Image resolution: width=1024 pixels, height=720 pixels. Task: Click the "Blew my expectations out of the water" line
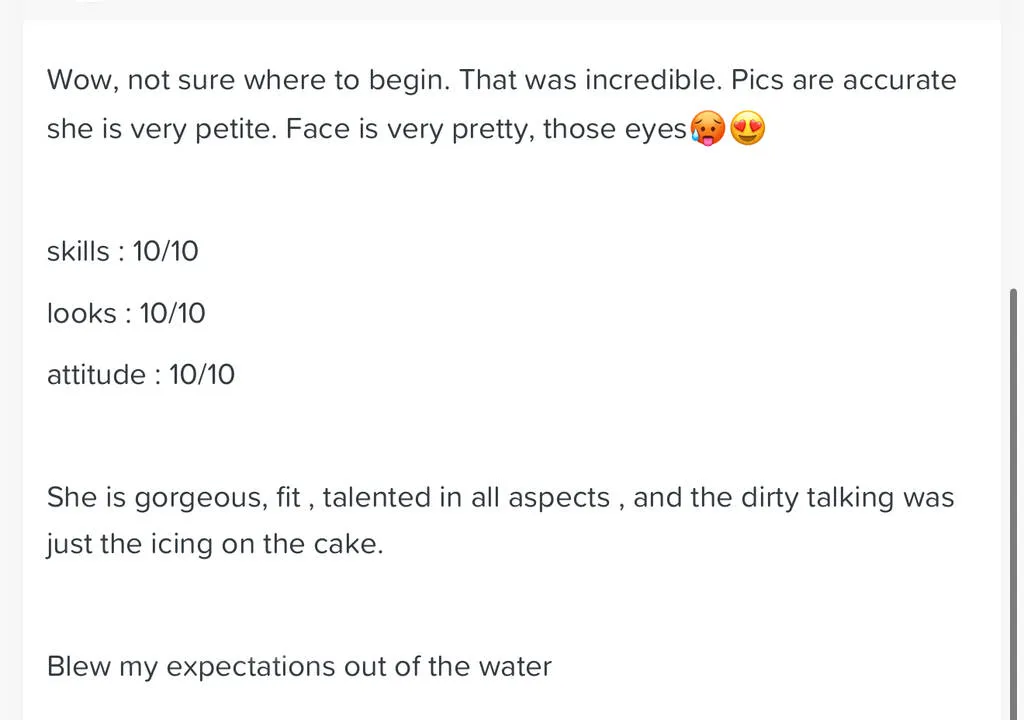[x=299, y=667]
